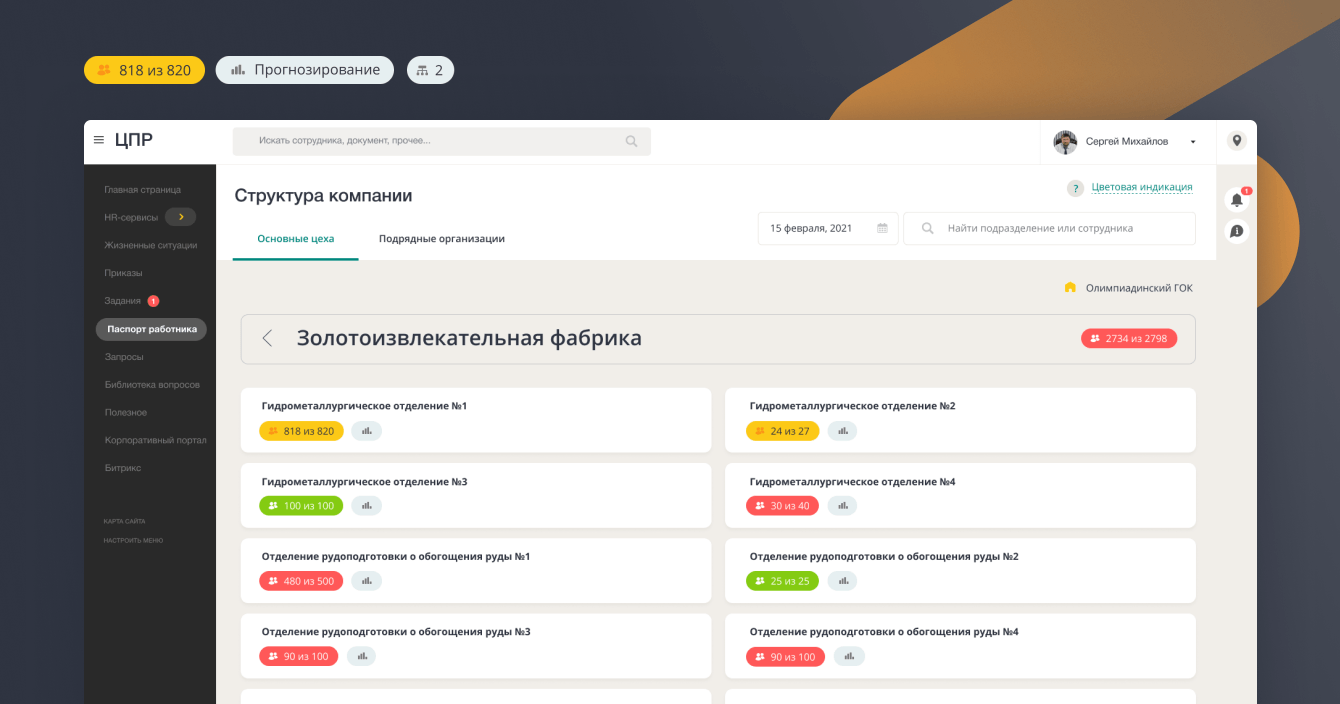
Task: Open Гидрометаллургическое отделение №1 title
Action: point(364,406)
